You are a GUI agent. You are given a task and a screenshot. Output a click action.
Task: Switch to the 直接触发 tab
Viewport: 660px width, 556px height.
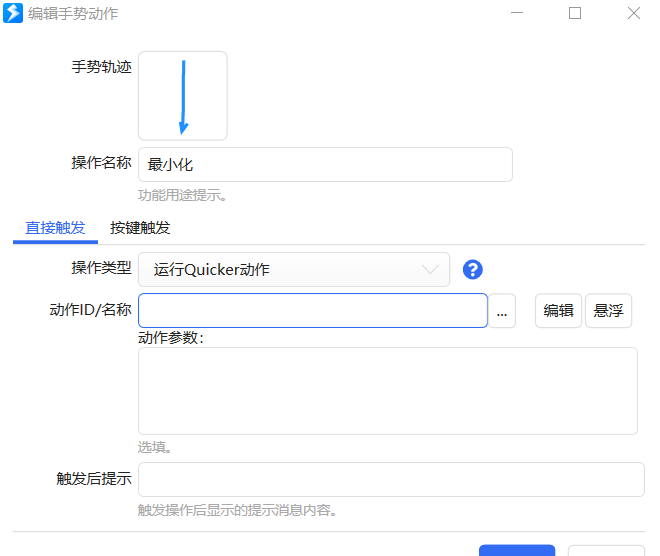coord(55,227)
